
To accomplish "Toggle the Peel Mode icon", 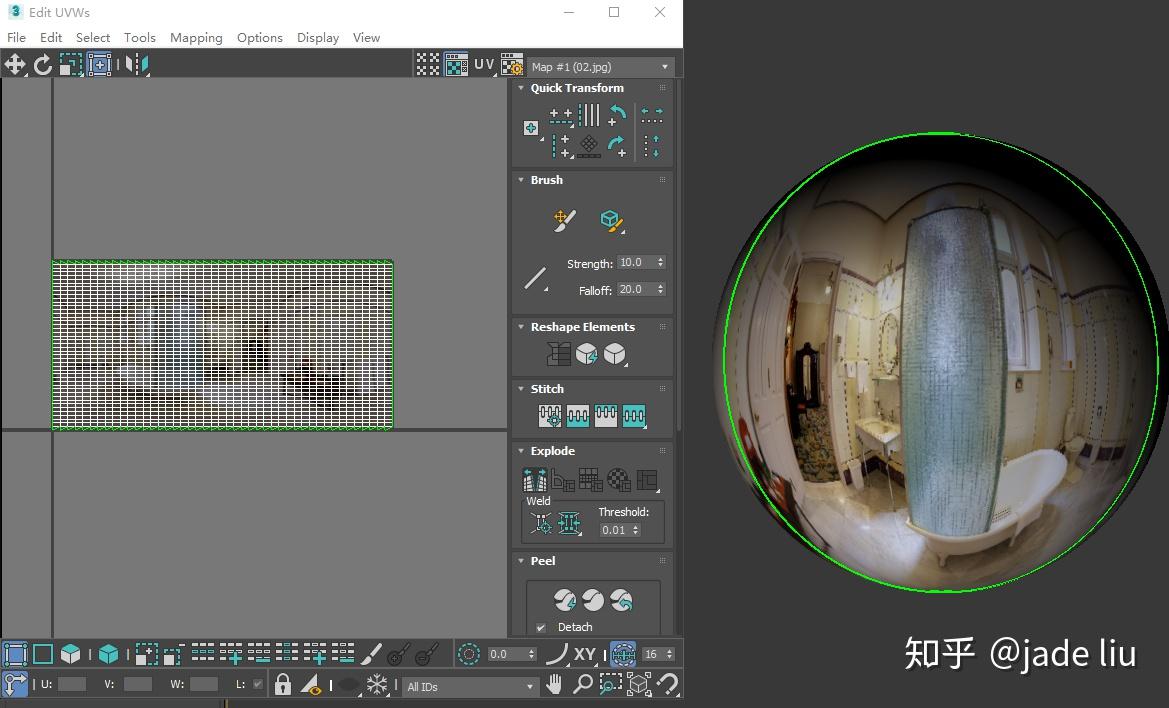I will 593,600.
